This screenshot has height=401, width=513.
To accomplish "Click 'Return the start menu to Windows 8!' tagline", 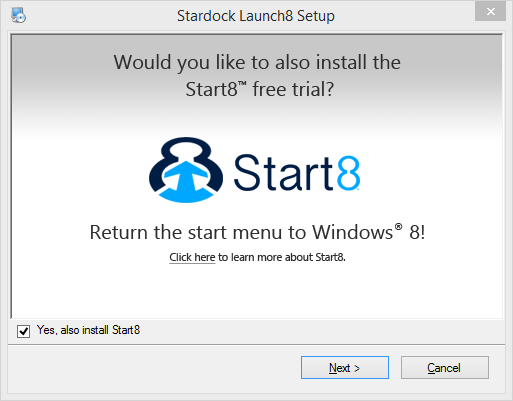I will pyautogui.click(x=257, y=232).
